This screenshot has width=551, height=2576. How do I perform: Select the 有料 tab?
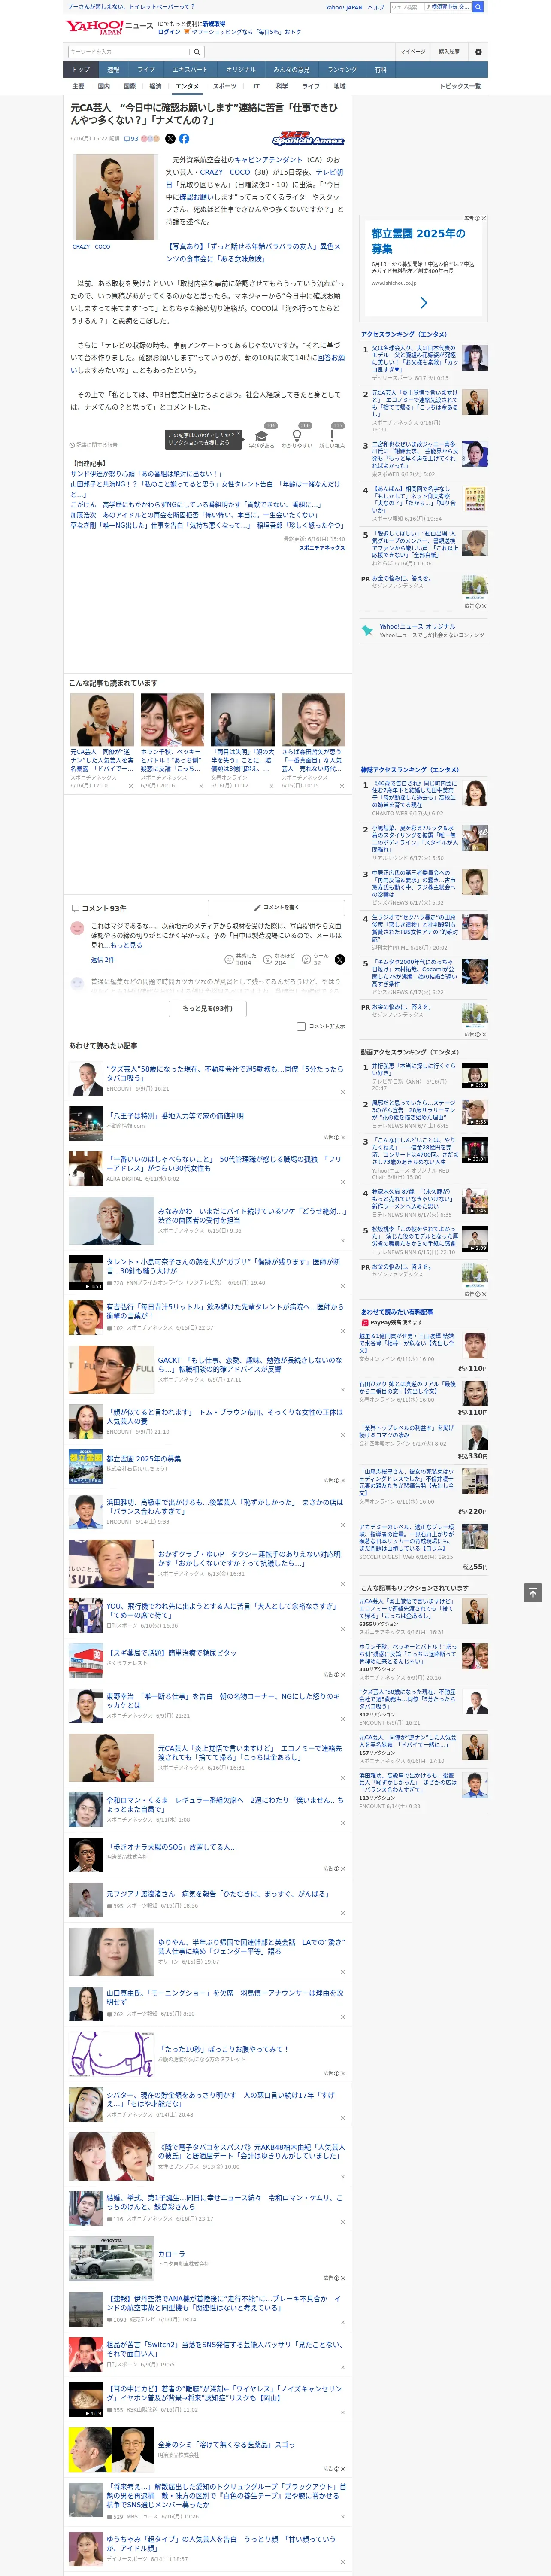(x=380, y=70)
